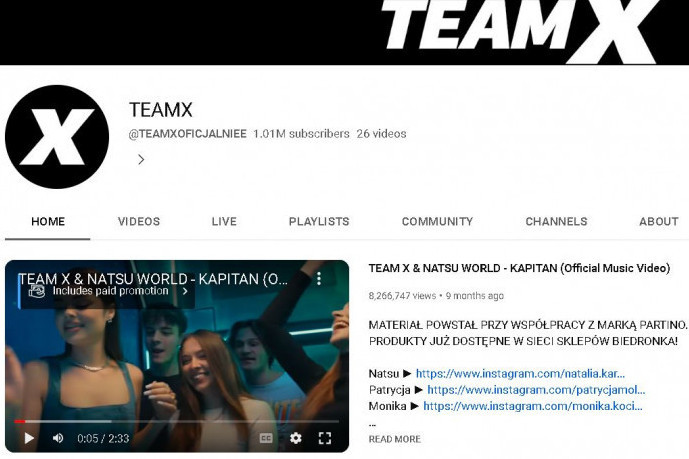Toggle closed captions on the video
Screen dimensions: 689x459
coord(266,438)
